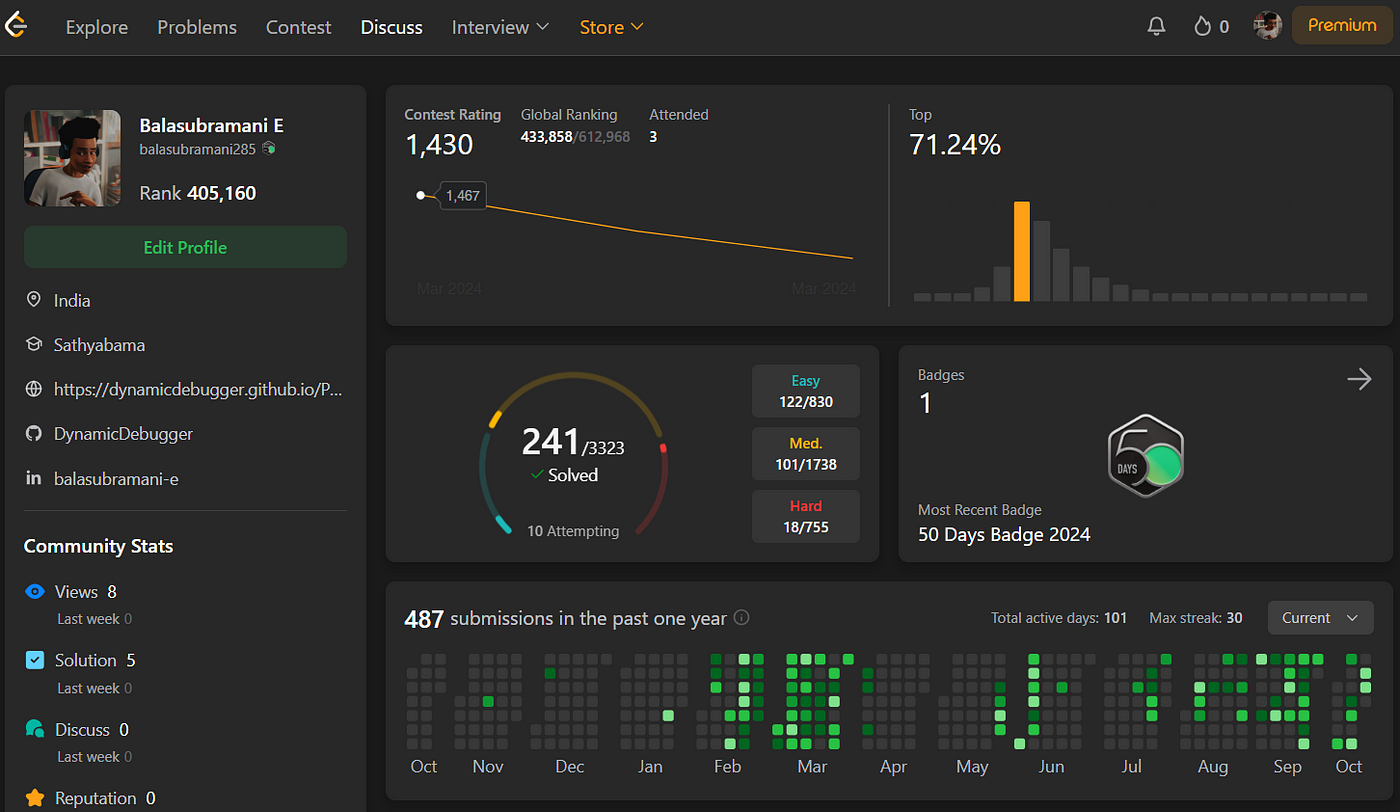Click the streak flame icon

(1202, 26)
